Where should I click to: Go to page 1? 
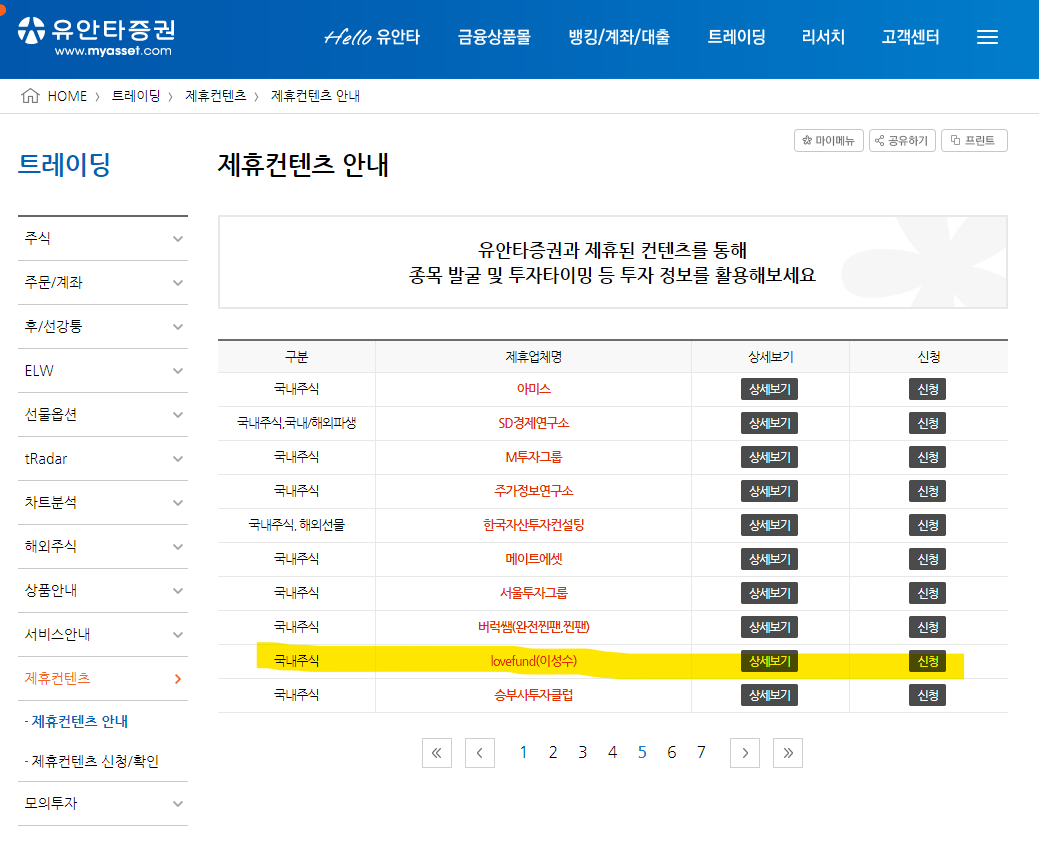(x=523, y=753)
